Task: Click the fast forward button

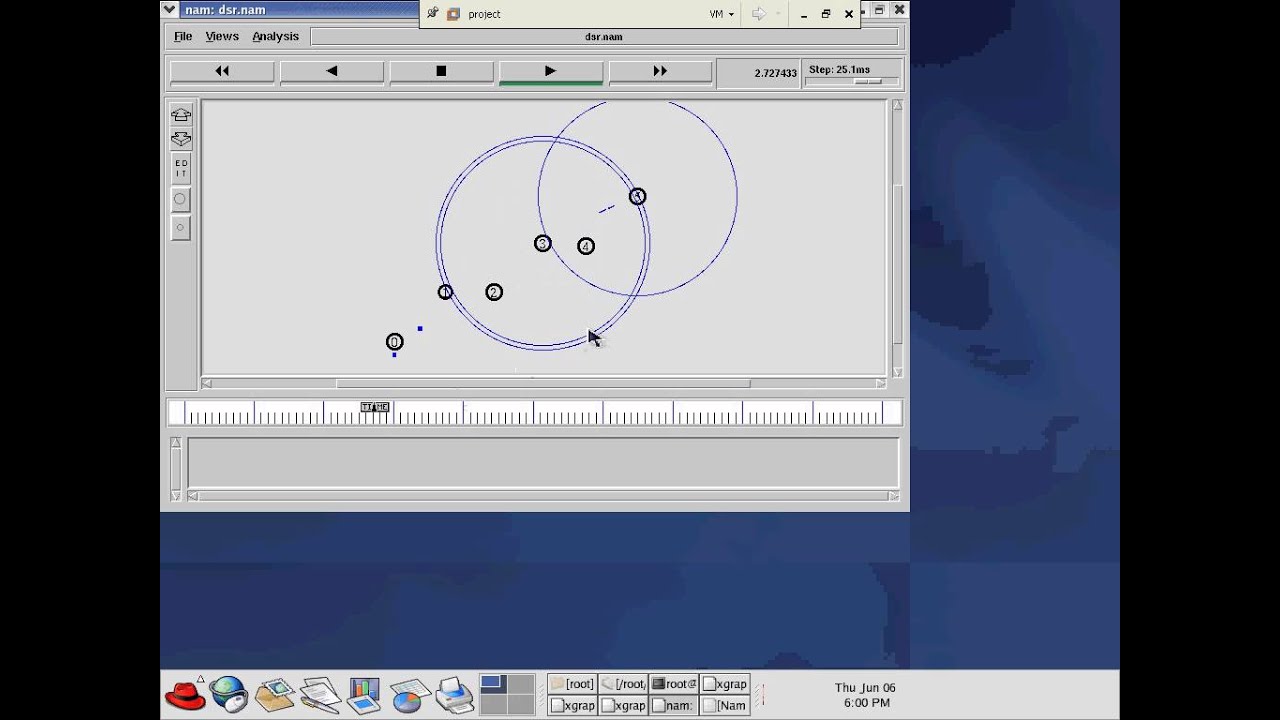Action: pos(660,71)
